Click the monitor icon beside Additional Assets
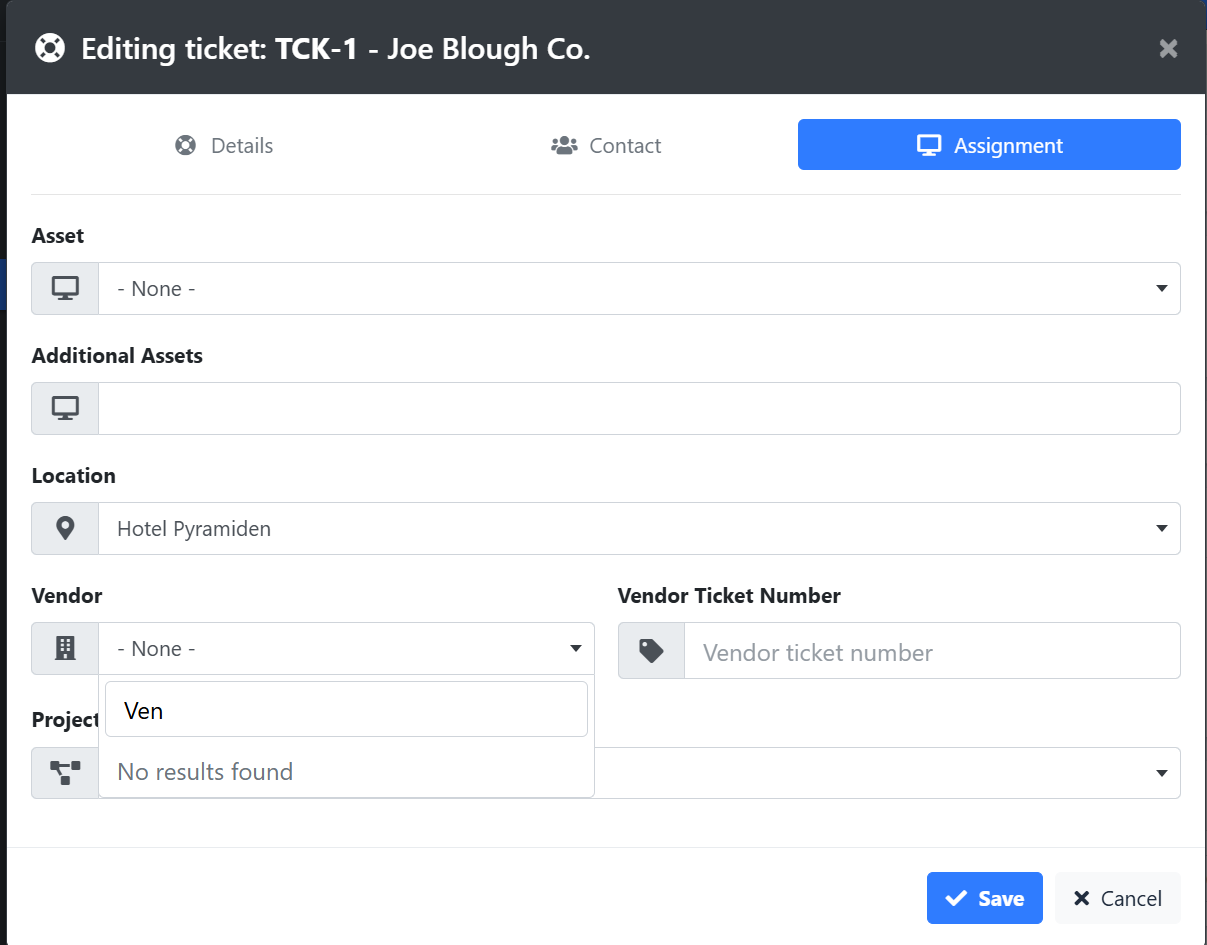 tap(65, 409)
